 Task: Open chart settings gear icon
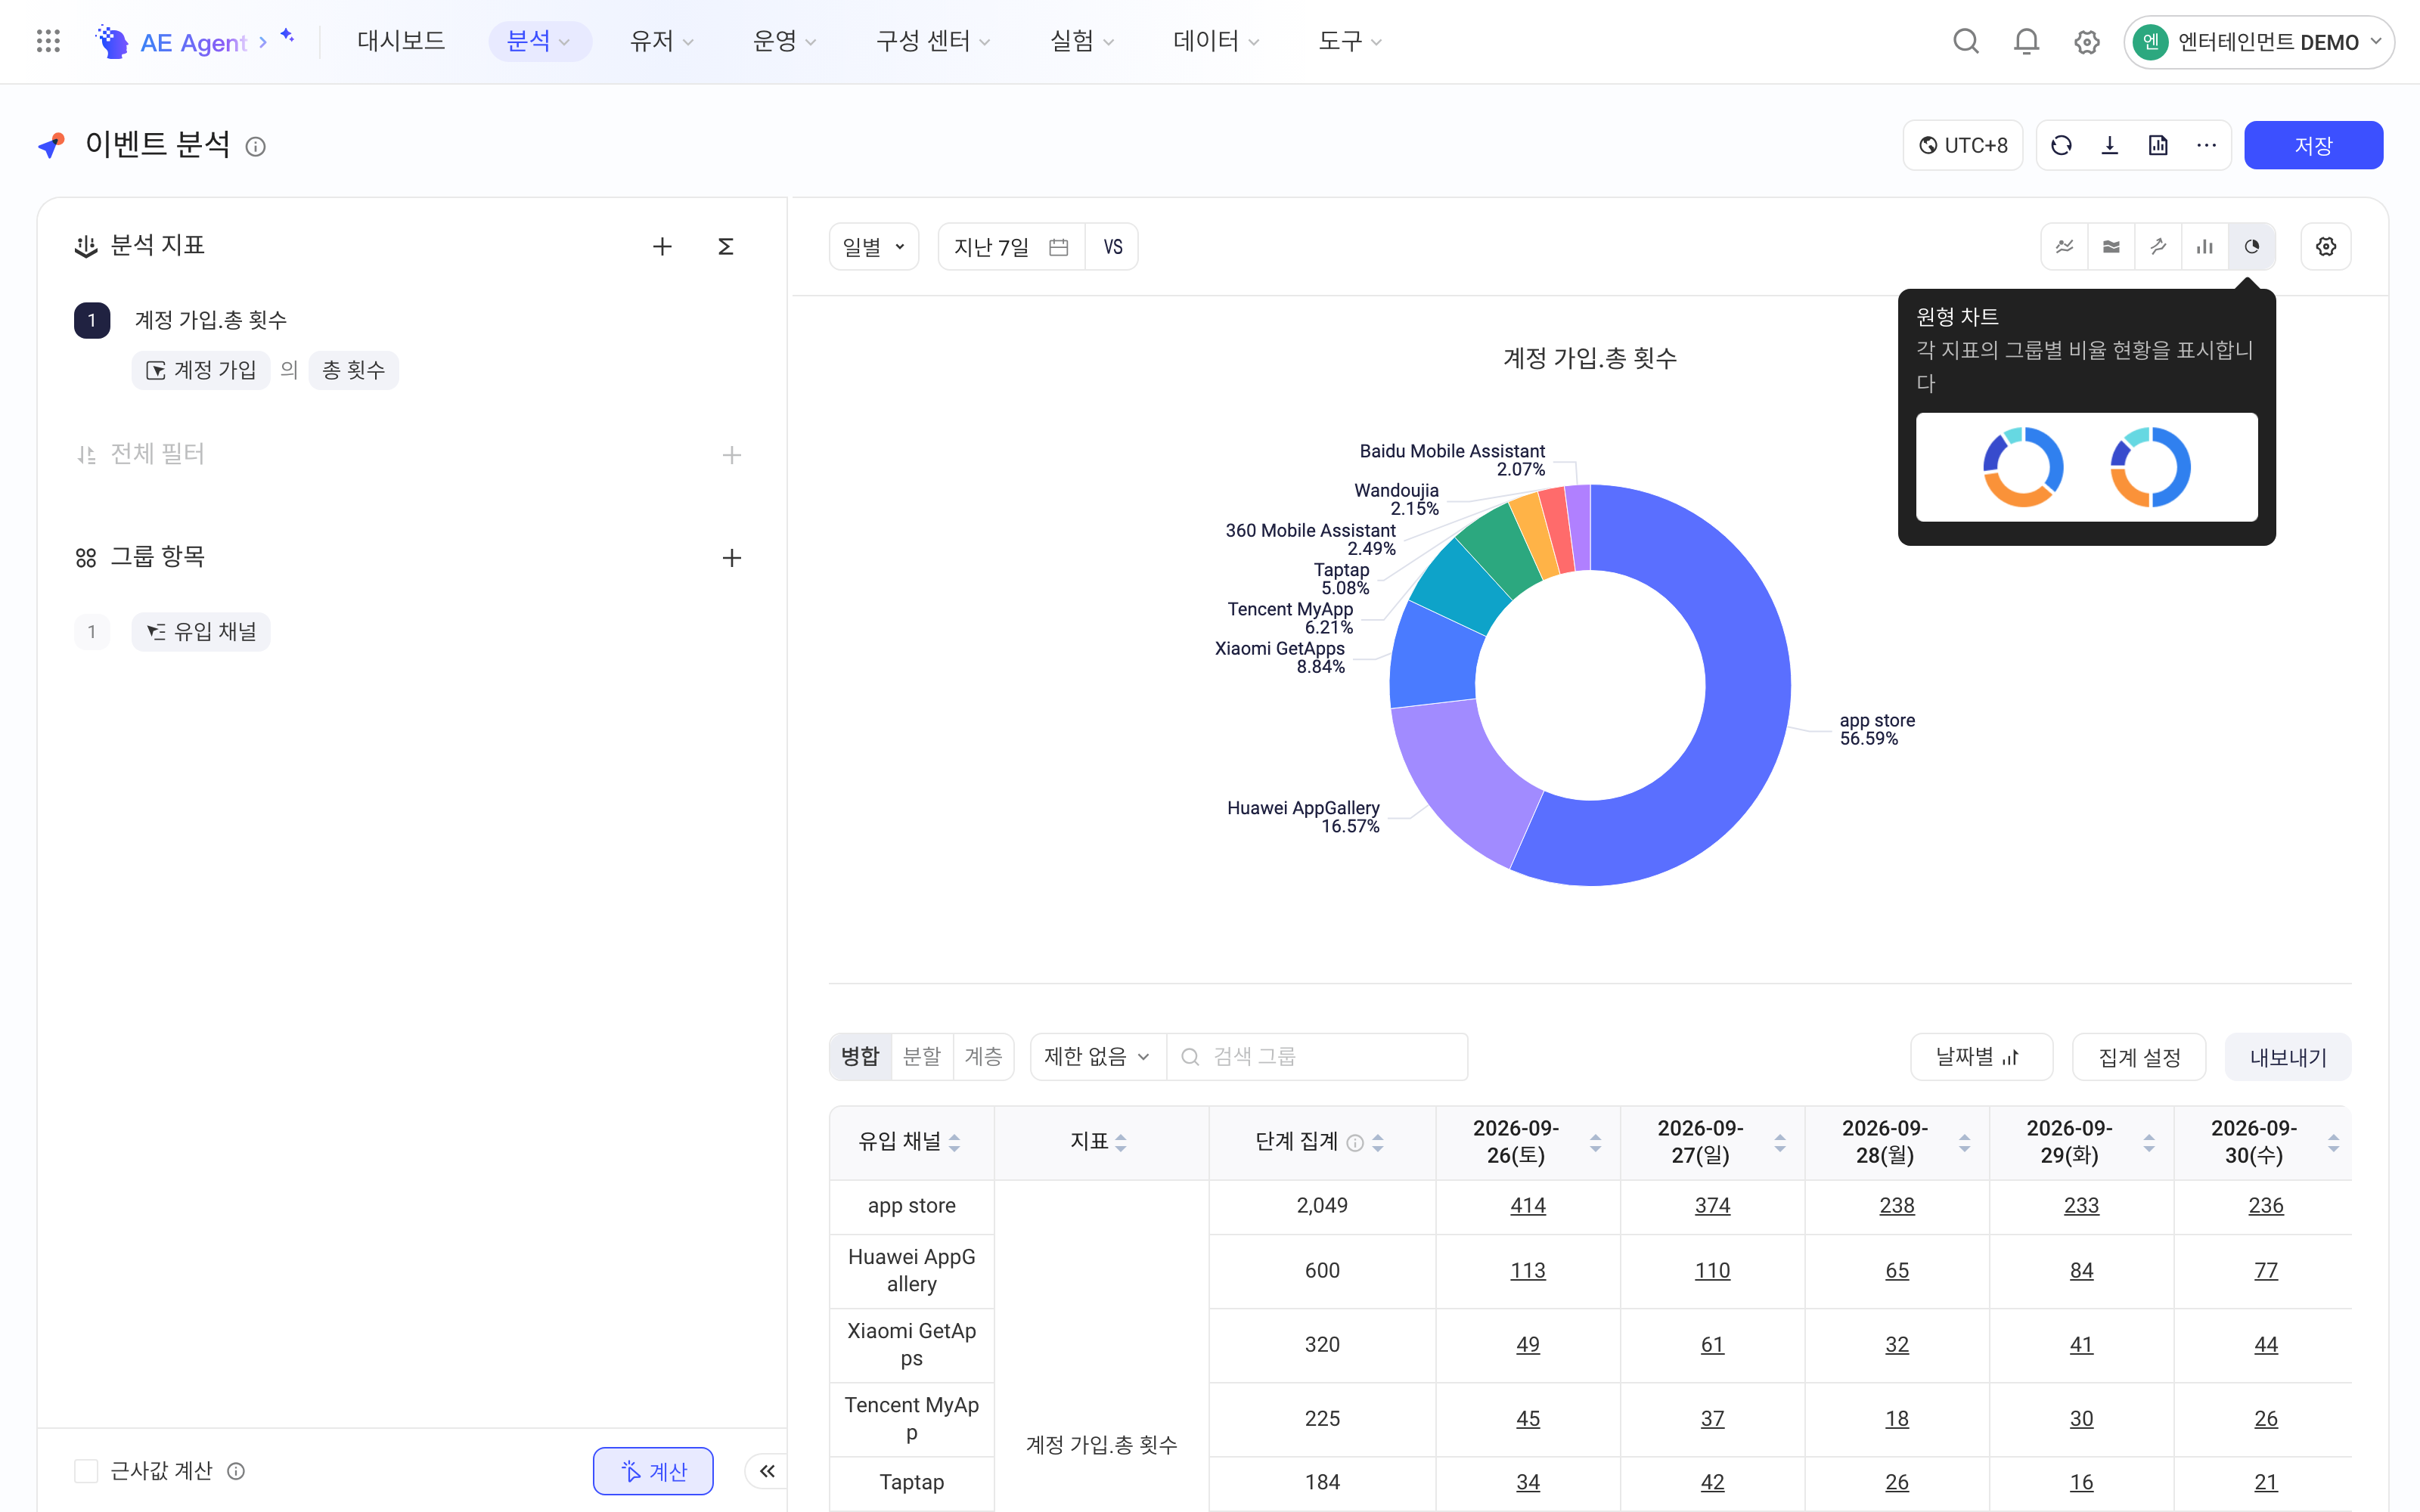pyautogui.click(x=2326, y=246)
